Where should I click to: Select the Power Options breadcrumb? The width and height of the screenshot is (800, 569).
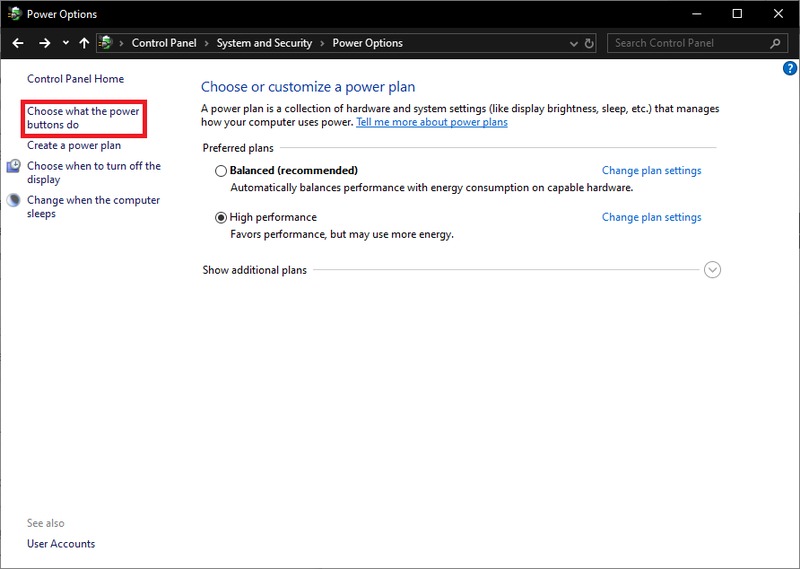pyautogui.click(x=367, y=43)
